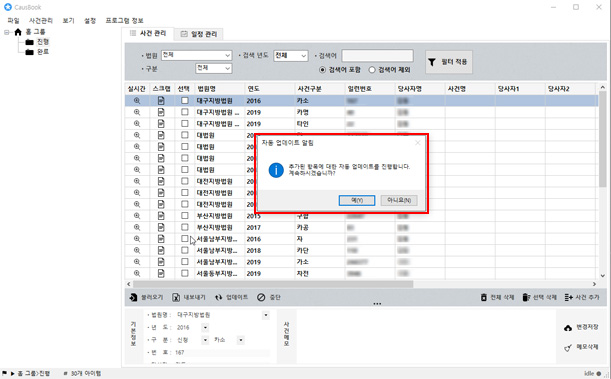
Task: Click the magnifier icon in the 카공 row
Action: (137, 227)
